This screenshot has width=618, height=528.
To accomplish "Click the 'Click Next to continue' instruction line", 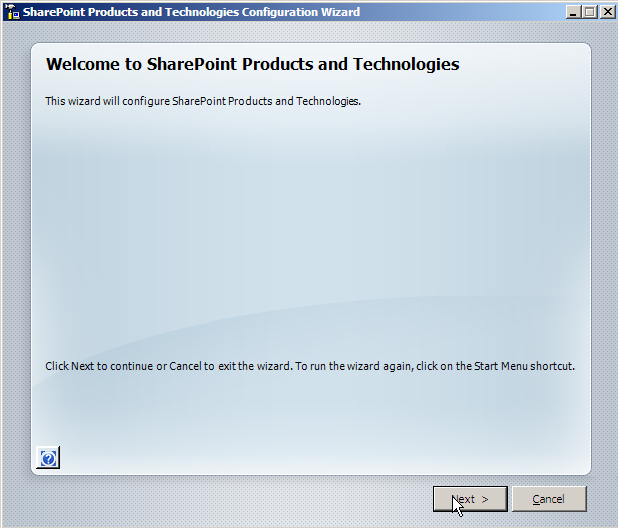I will click(310, 366).
